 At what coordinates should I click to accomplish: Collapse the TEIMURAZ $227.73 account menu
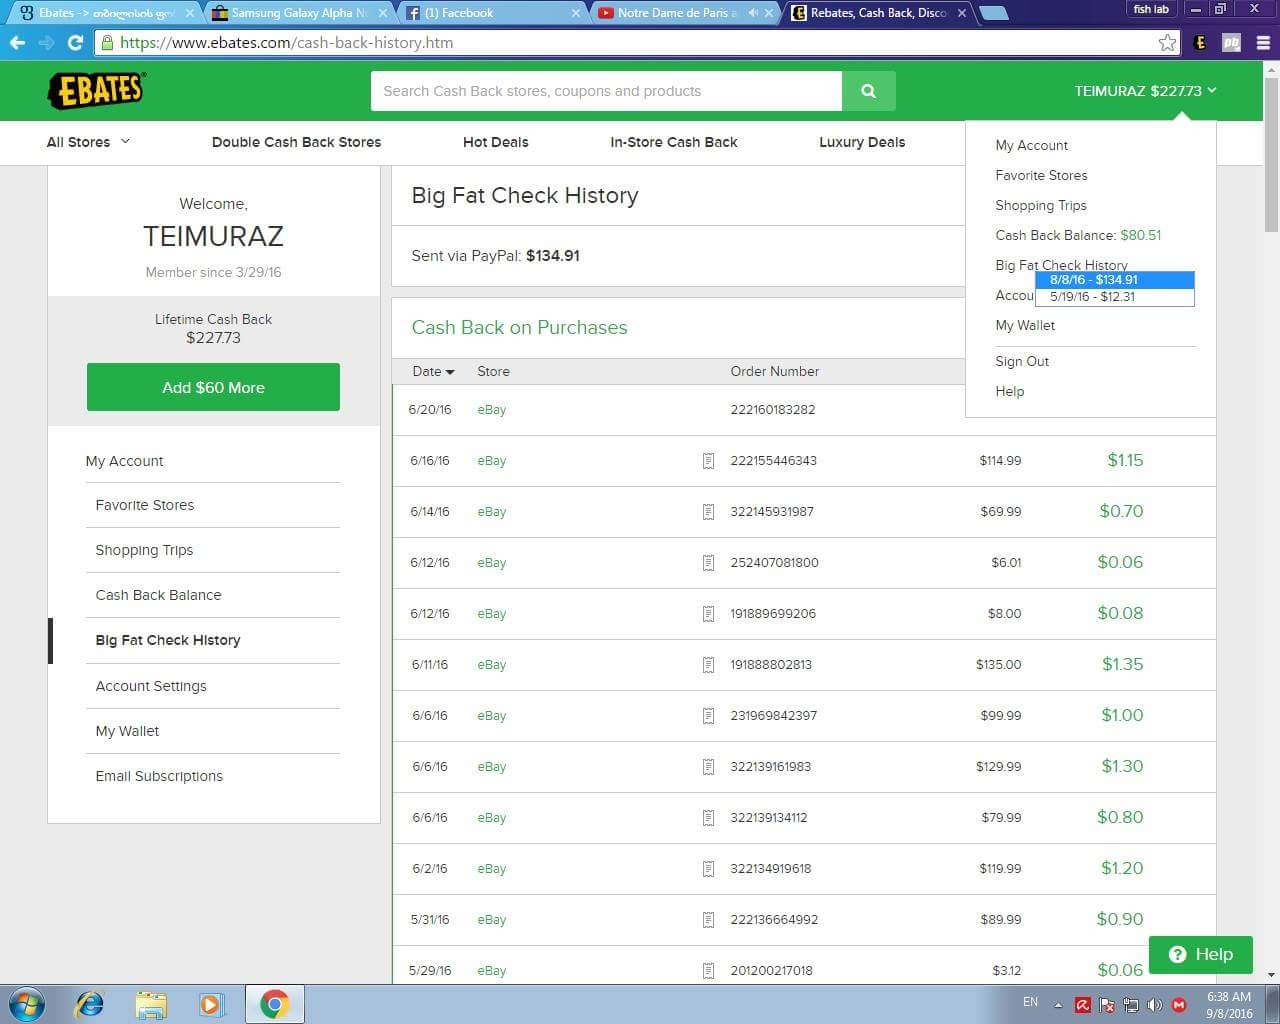click(1145, 91)
